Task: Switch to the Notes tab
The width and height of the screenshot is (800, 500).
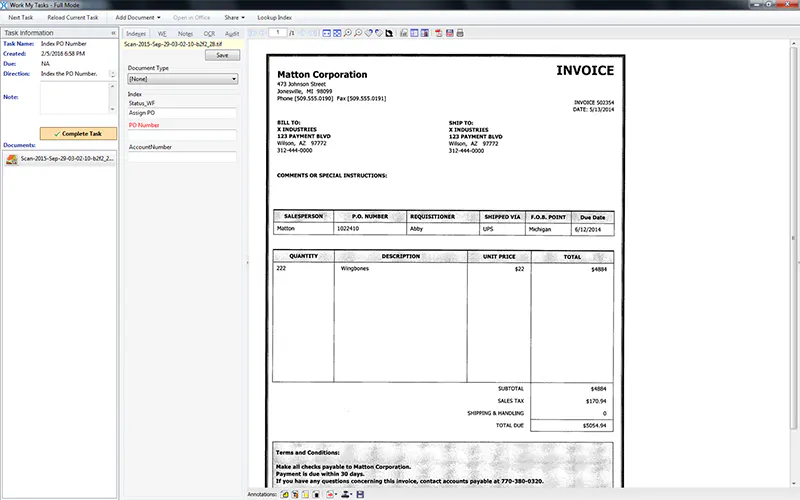Action: (185, 34)
